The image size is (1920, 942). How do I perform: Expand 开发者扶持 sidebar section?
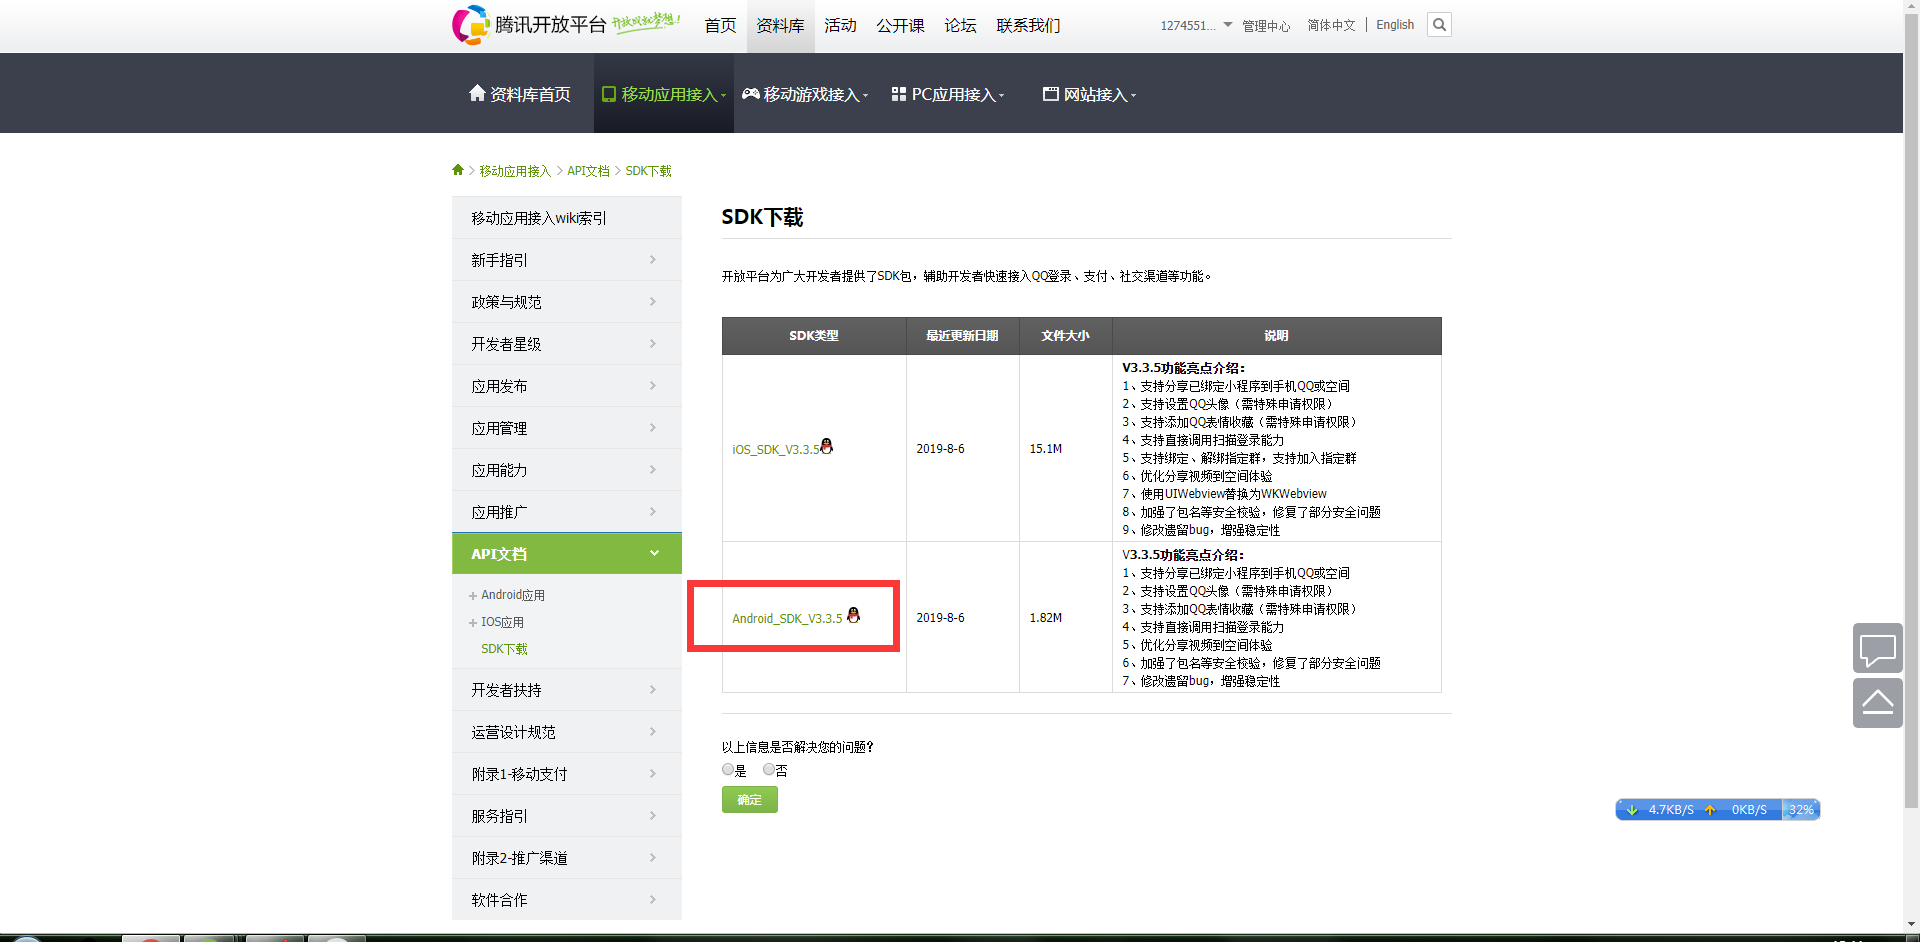[x=566, y=690]
